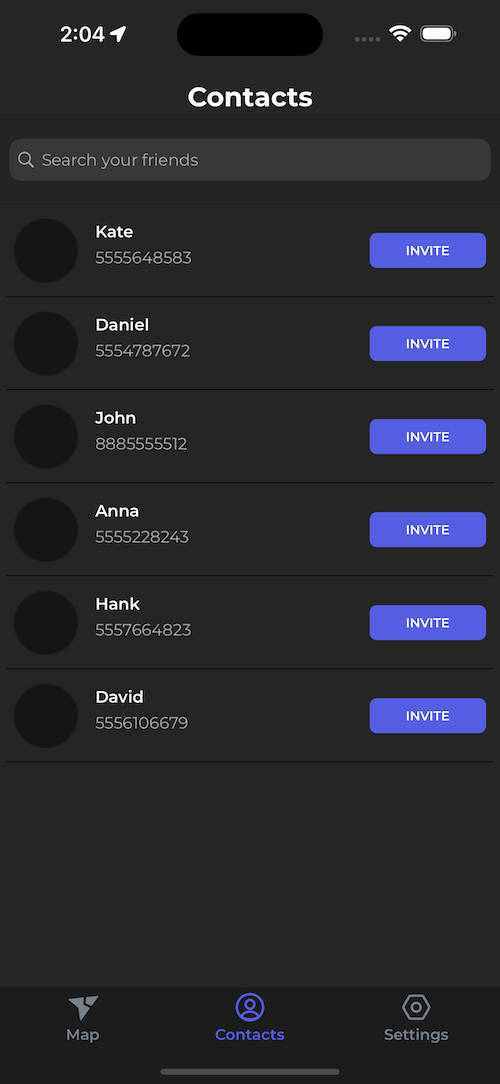Tap the search magnifying glass icon
500x1084 pixels.
(26, 160)
